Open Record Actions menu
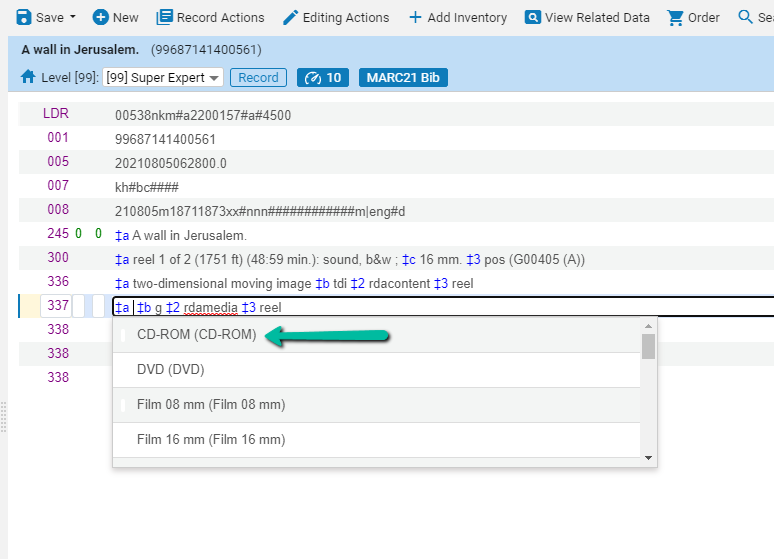The height and width of the screenshot is (559, 774). pyautogui.click(x=210, y=17)
